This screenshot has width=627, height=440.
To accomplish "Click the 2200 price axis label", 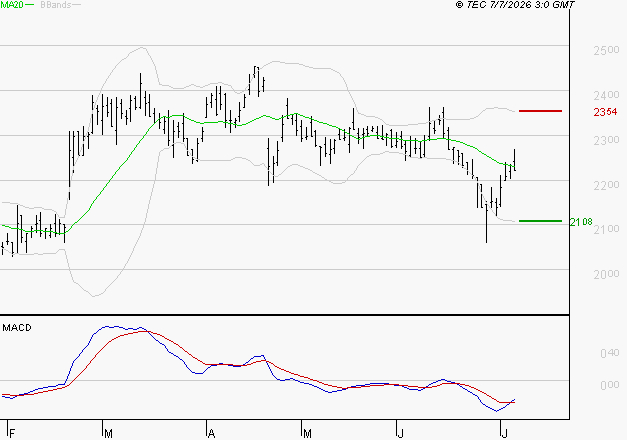I will click(x=606, y=185).
